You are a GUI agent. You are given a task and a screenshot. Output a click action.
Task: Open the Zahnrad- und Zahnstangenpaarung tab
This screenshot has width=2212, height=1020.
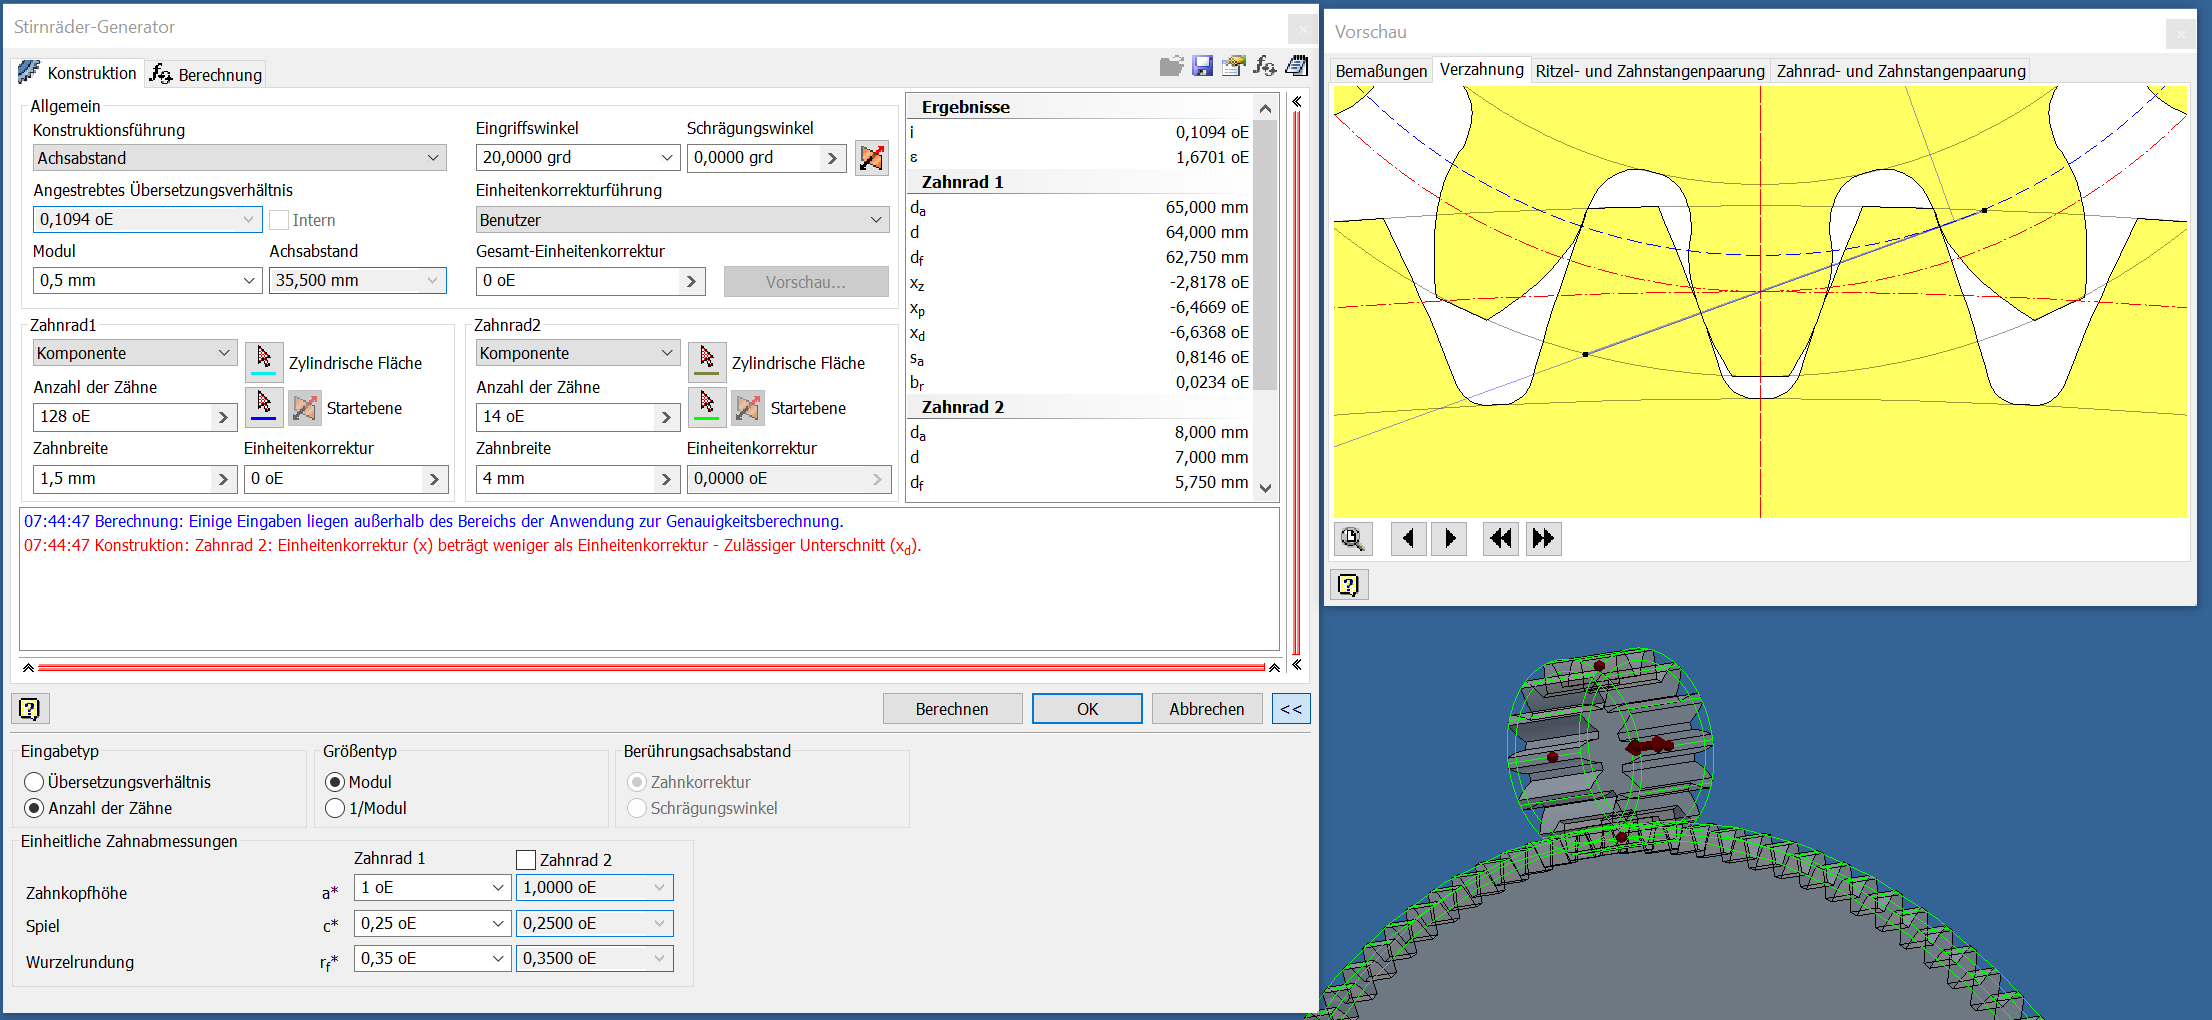(1901, 71)
